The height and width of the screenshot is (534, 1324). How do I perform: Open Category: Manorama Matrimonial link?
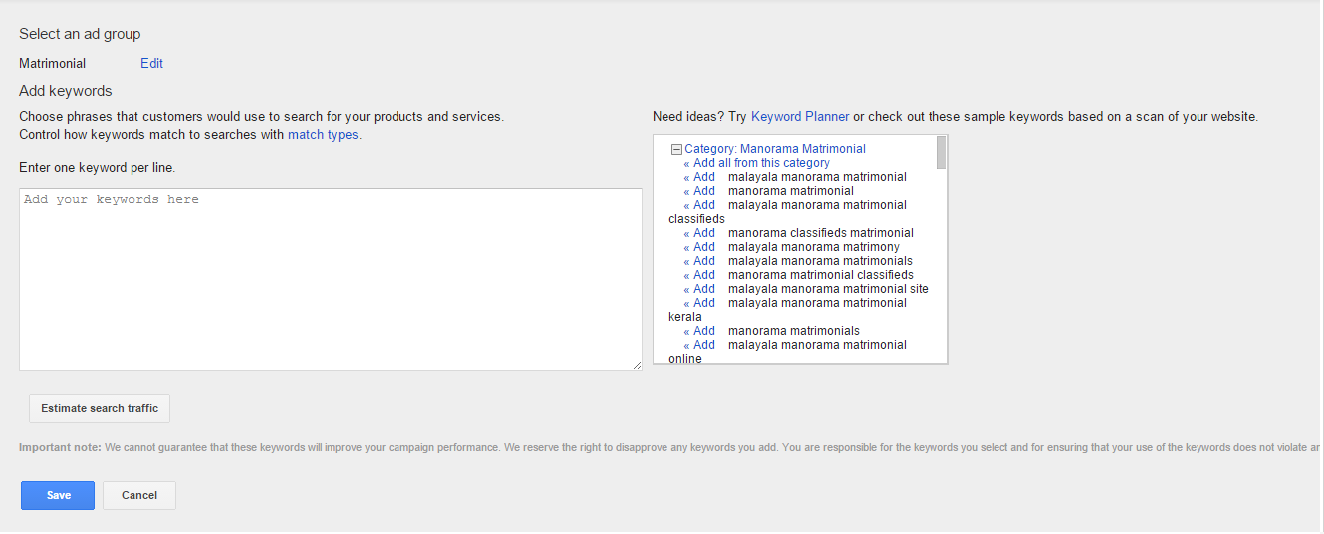[775, 149]
